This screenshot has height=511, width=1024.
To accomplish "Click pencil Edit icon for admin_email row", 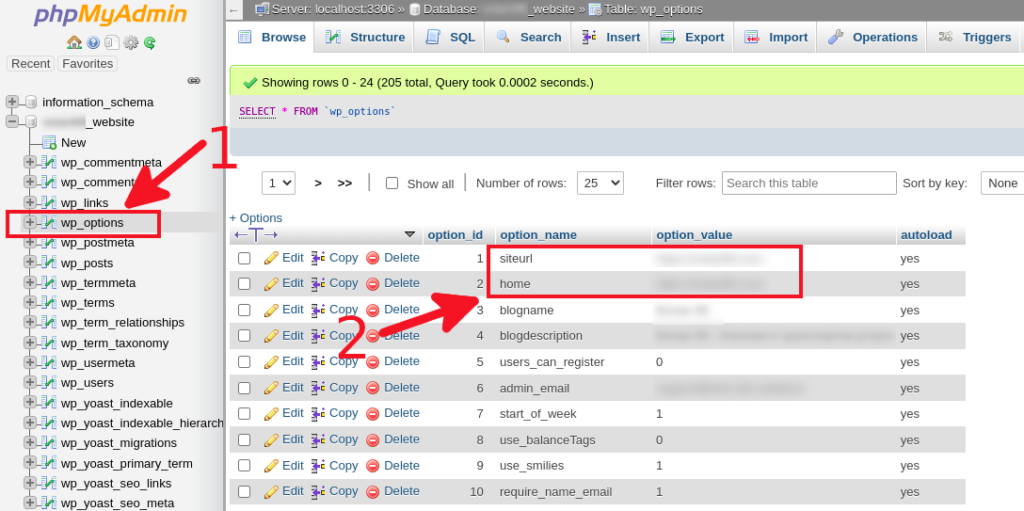I will point(271,387).
